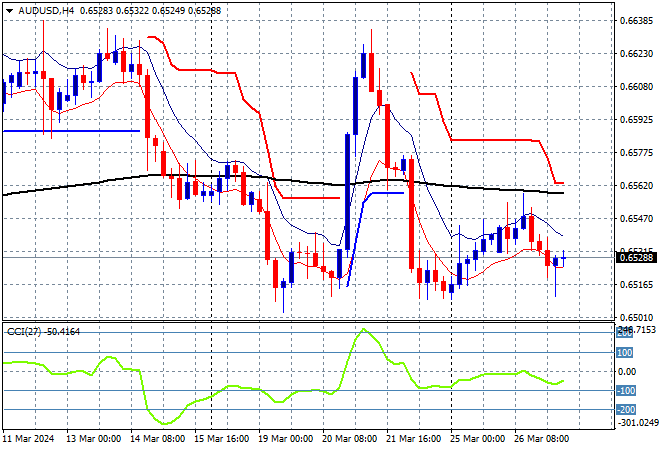Click the CCI 100 level label
Image resolution: width=660 pixels, height=450 pixels.
click(x=623, y=353)
